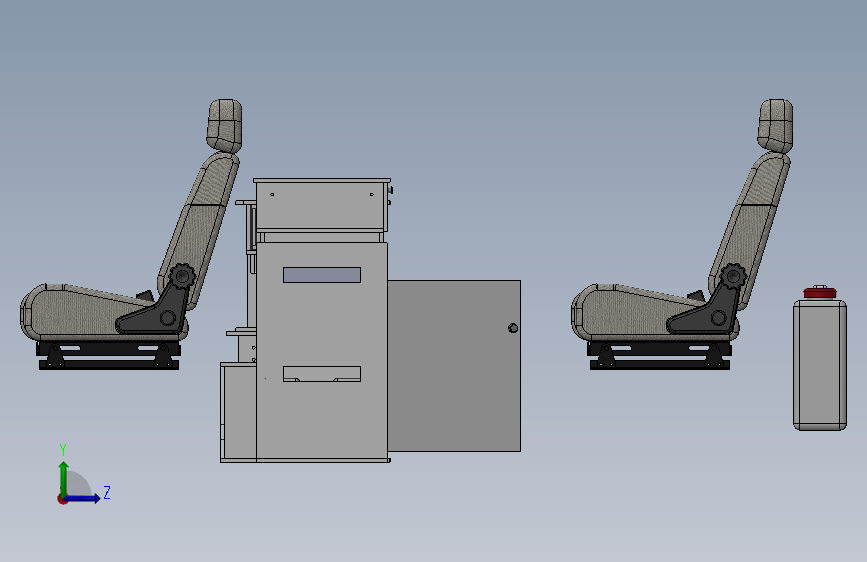
Task: Select the top box of the cabinet
Action: pos(322,205)
